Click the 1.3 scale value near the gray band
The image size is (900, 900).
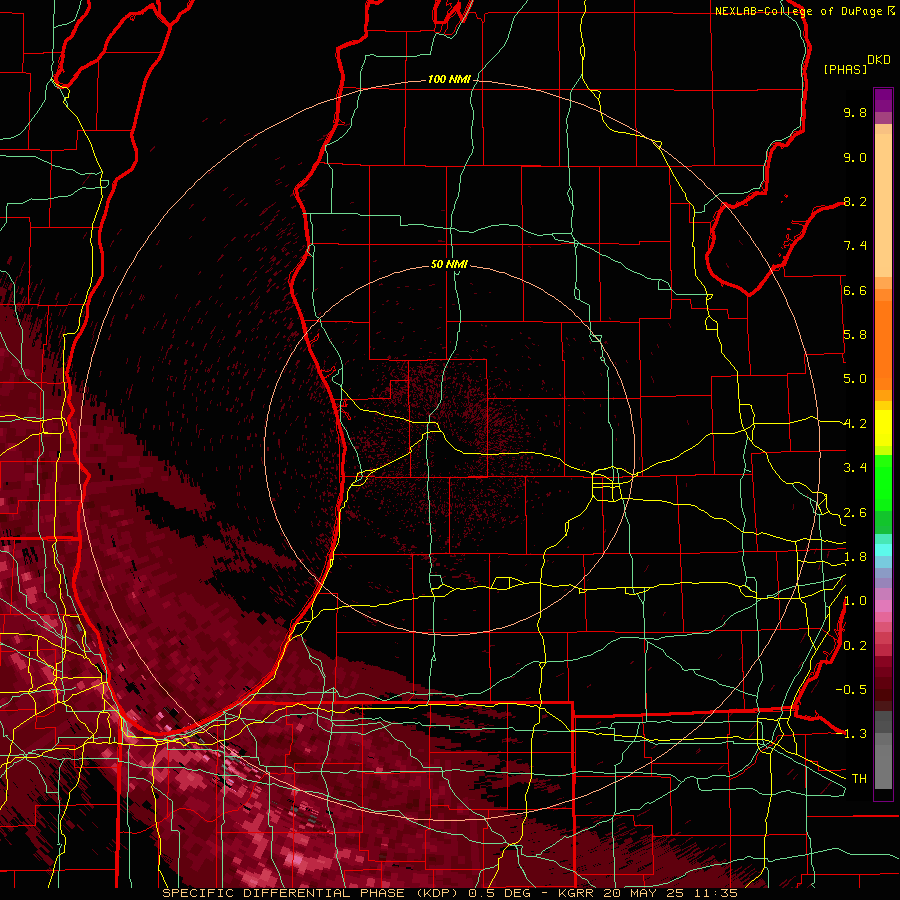[855, 734]
